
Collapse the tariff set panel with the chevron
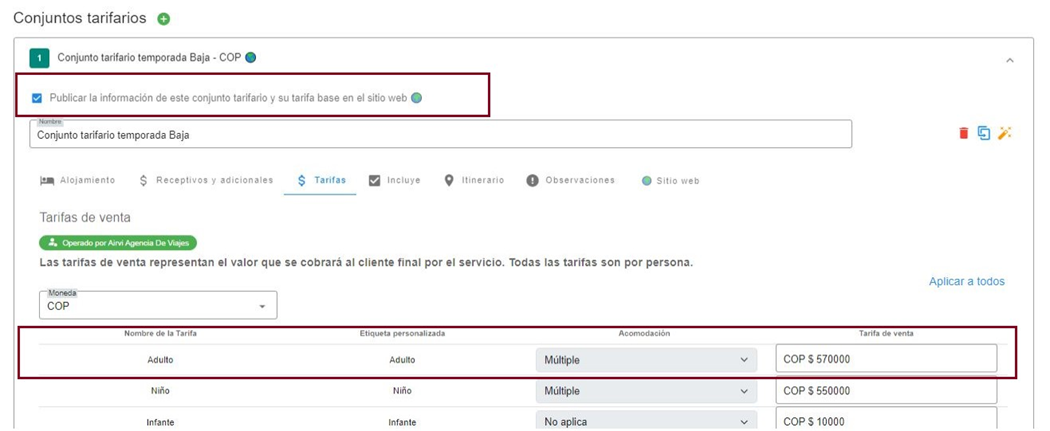(1009, 60)
